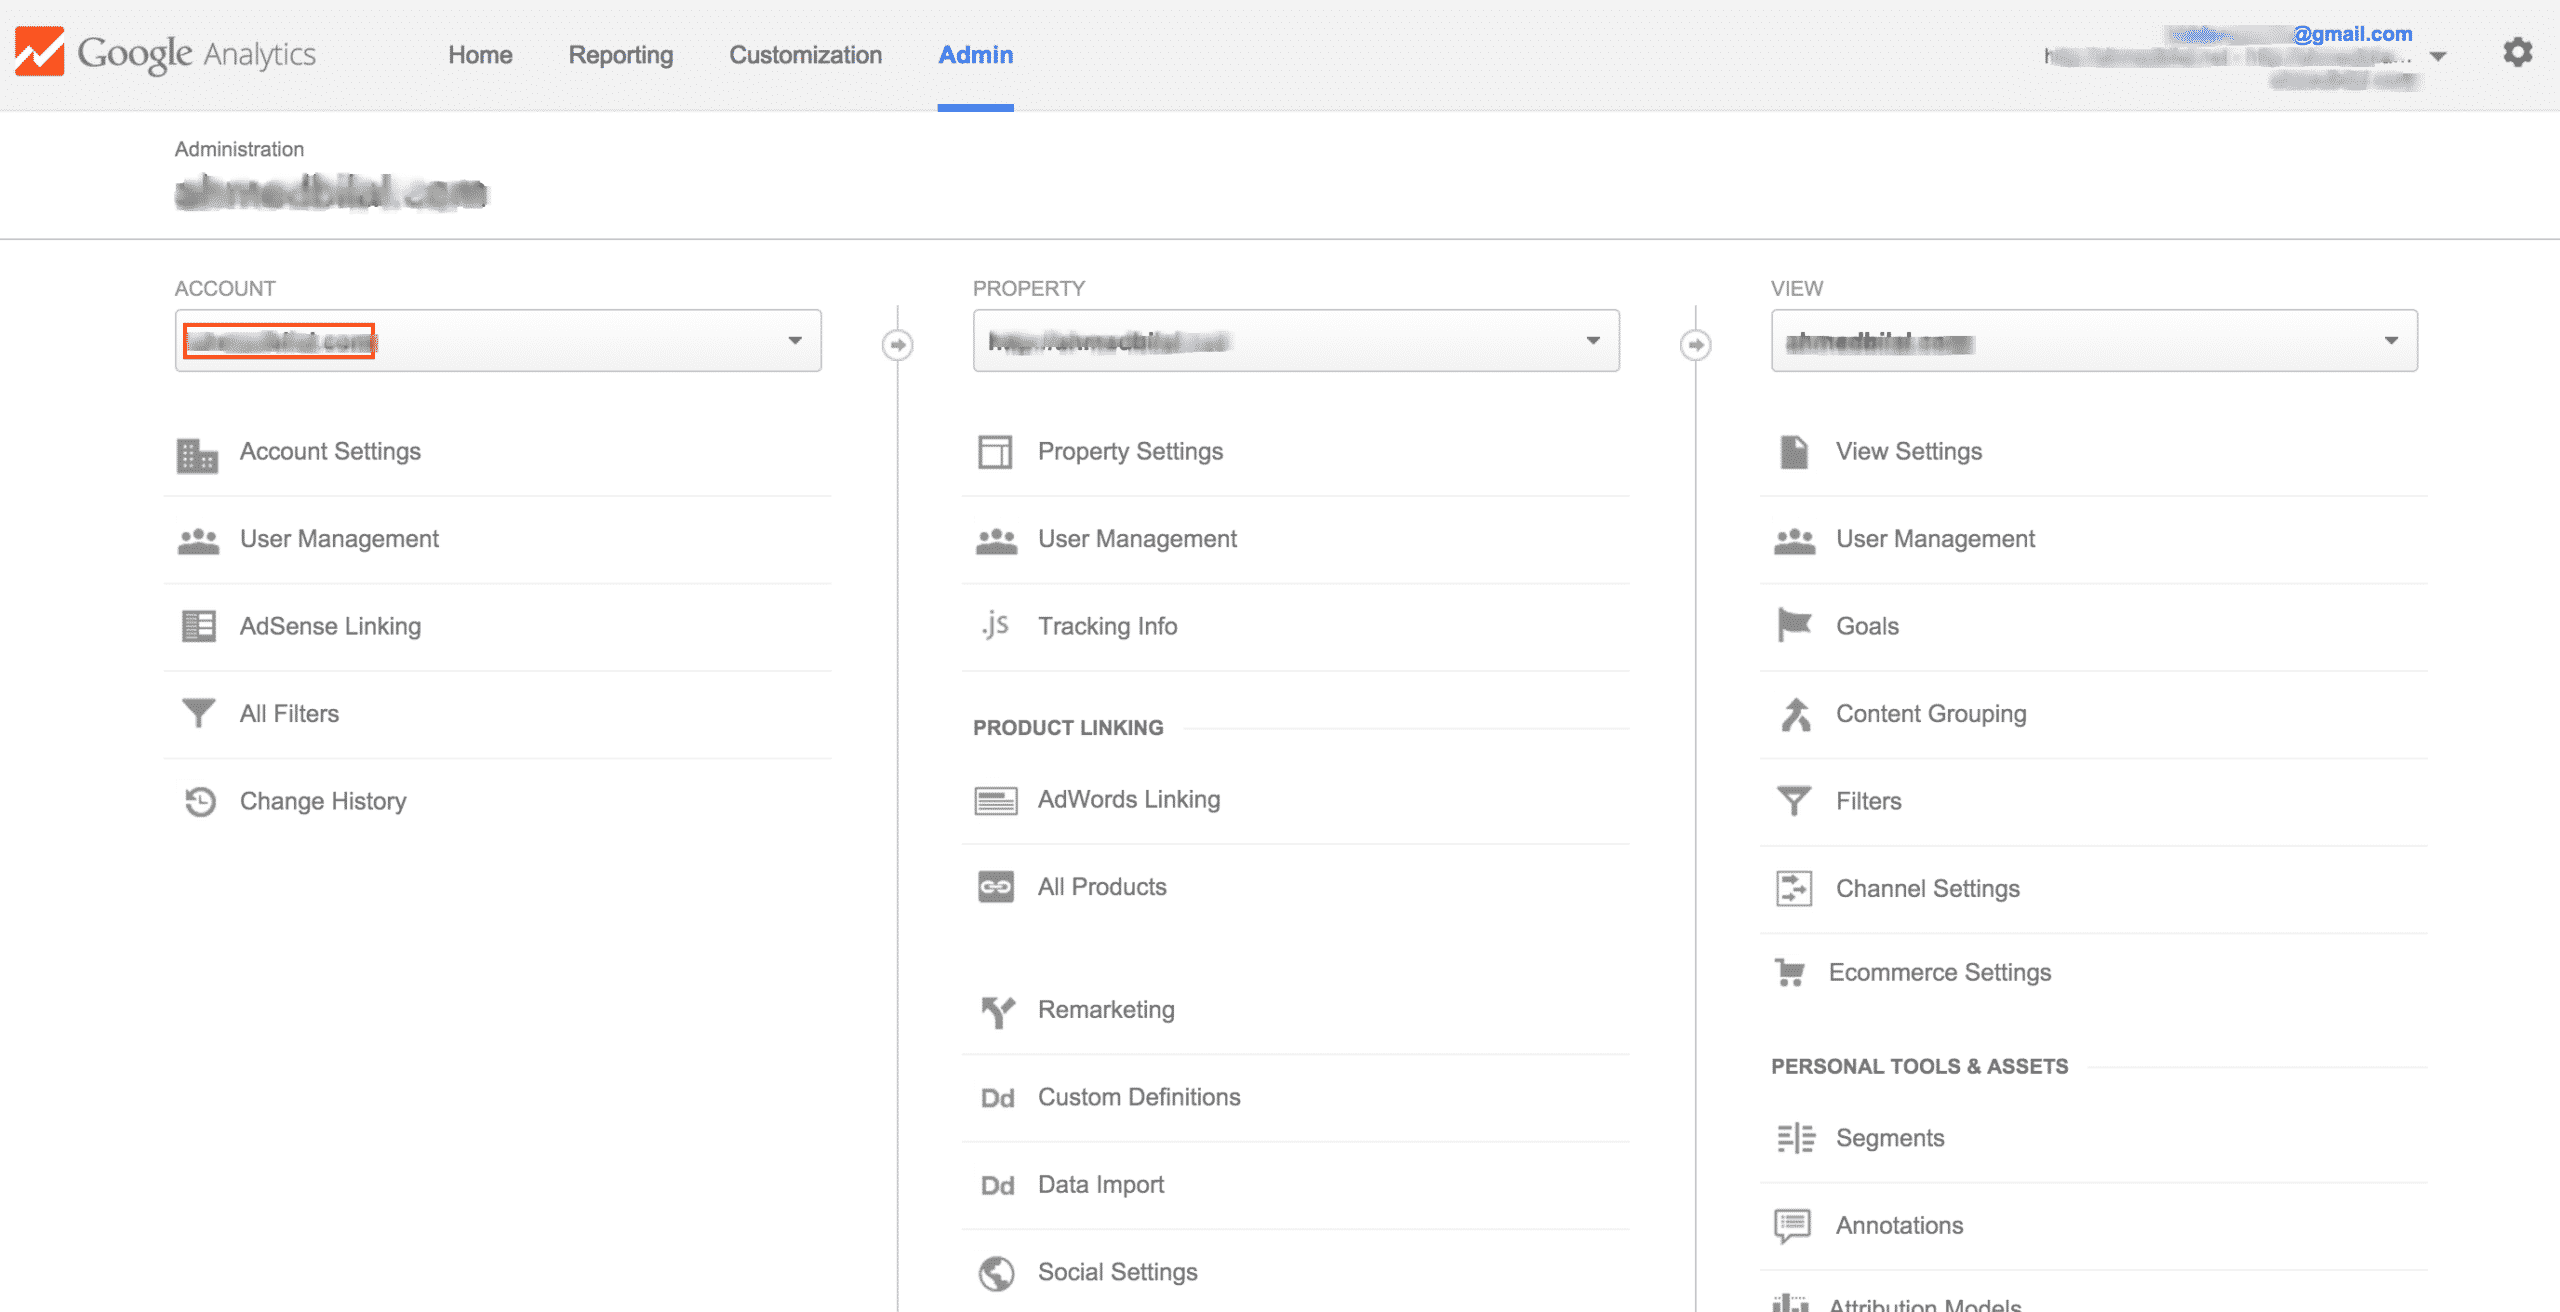
Task: Click the Remarketing branching arrow icon
Action: point(996,1010)
